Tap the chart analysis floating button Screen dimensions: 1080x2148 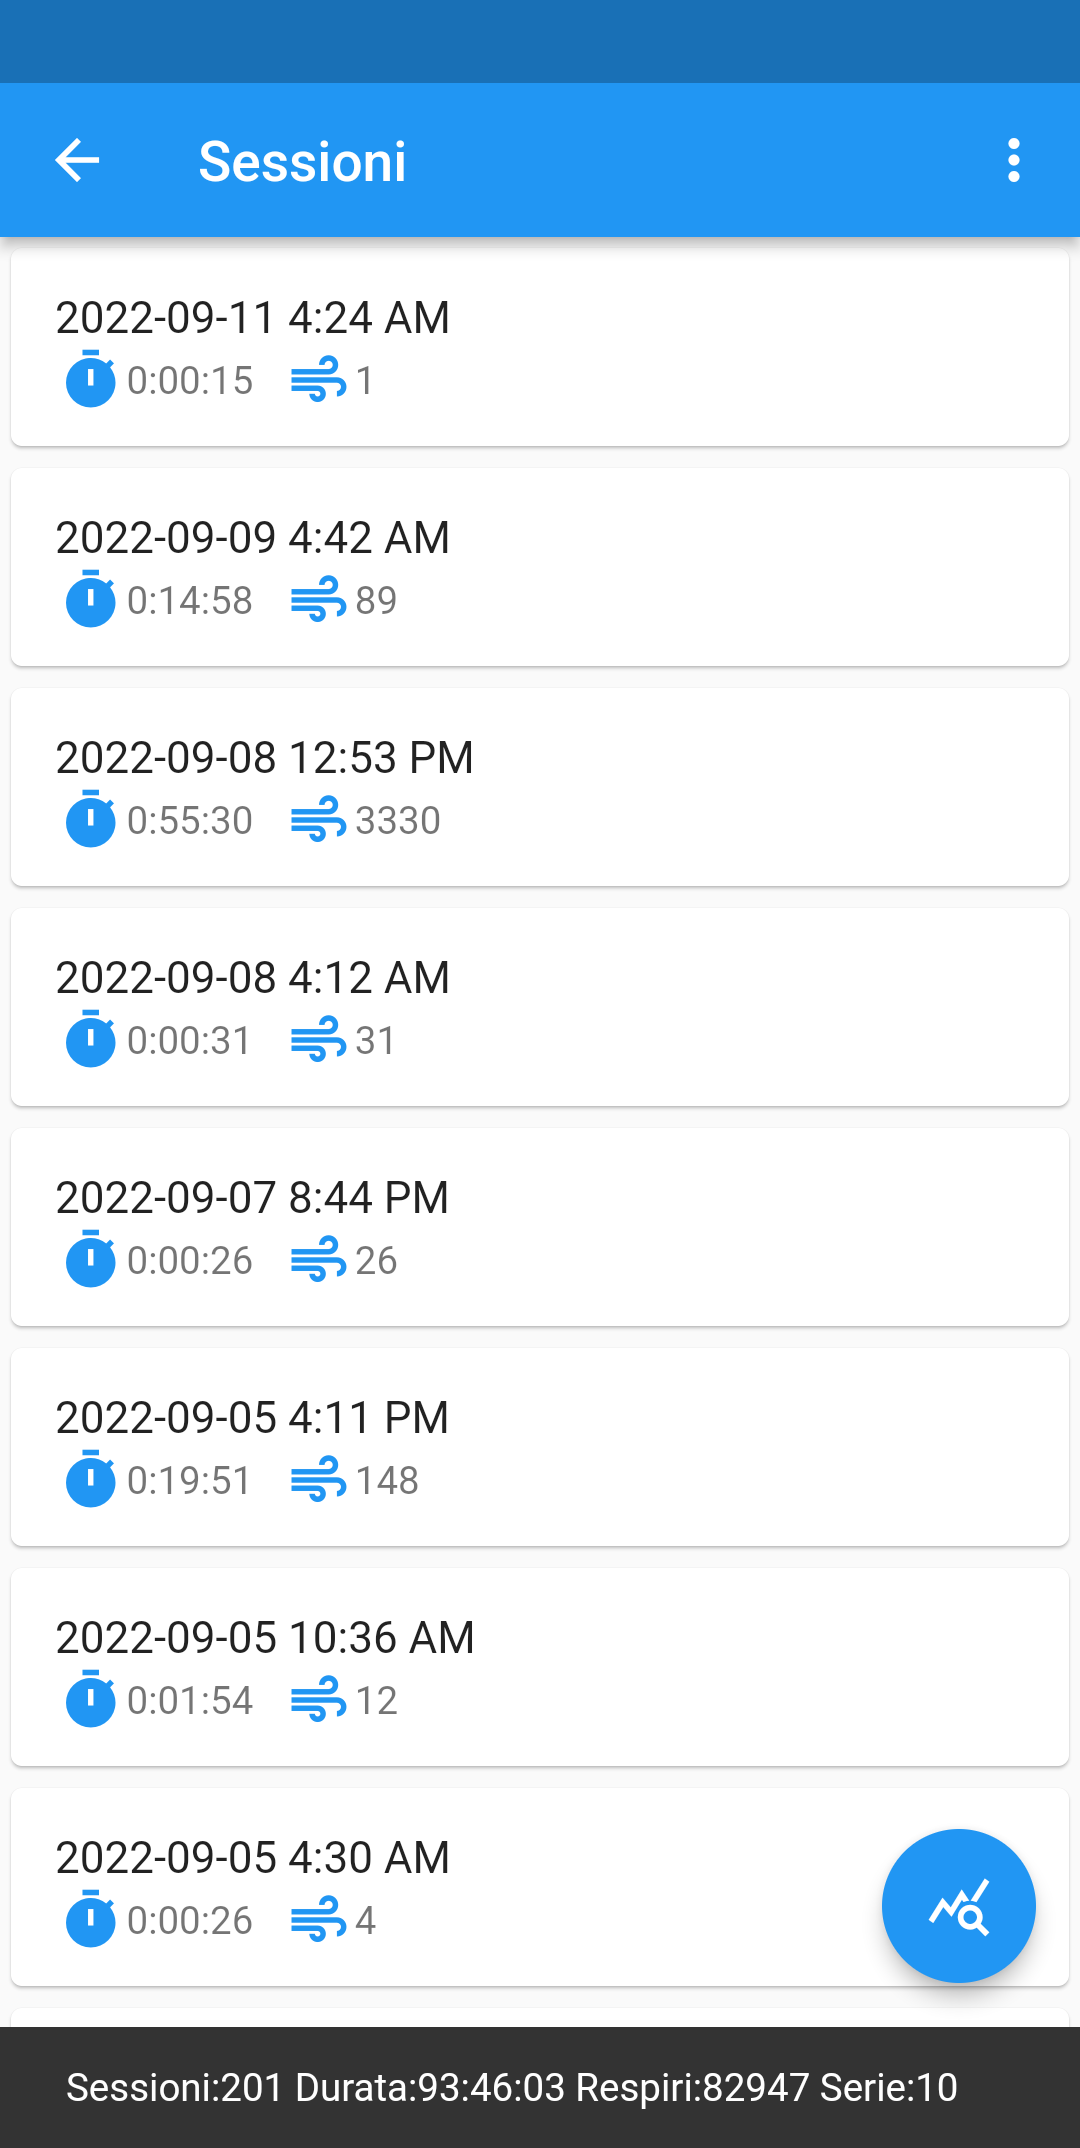tap(958, 1905)
